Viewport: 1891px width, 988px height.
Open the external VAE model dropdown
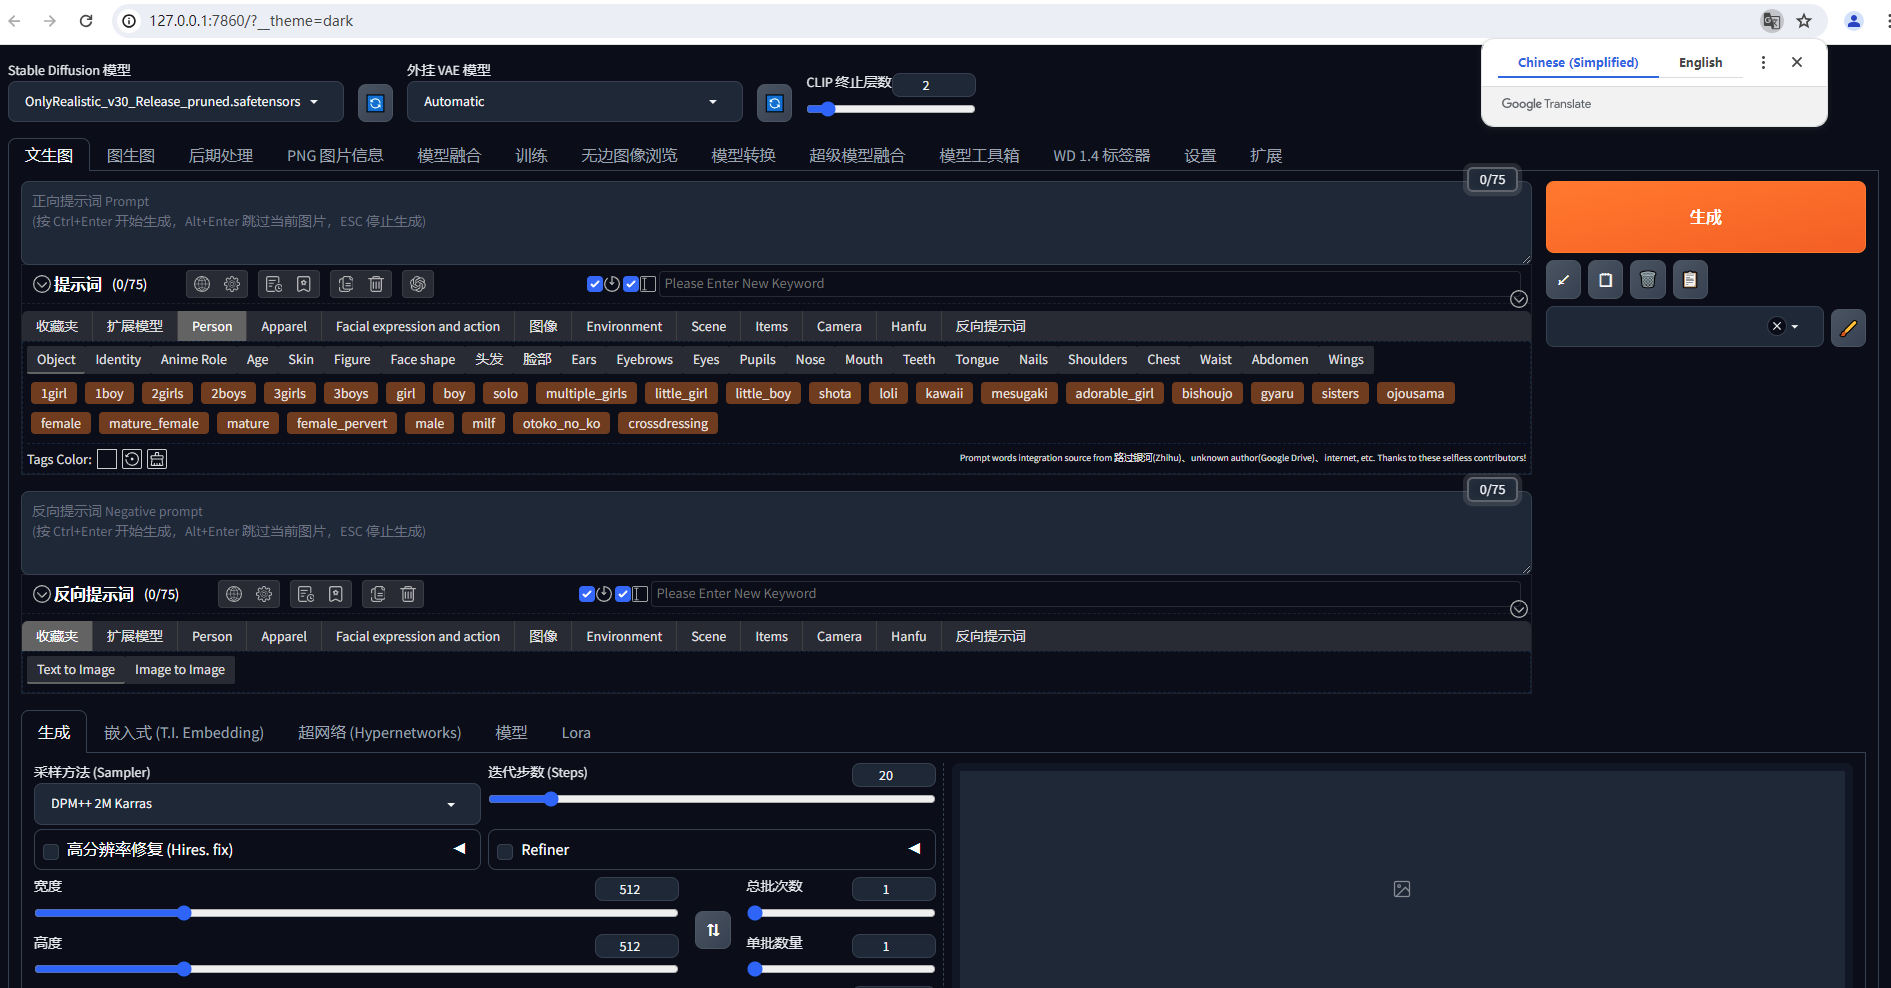point(575,102)
